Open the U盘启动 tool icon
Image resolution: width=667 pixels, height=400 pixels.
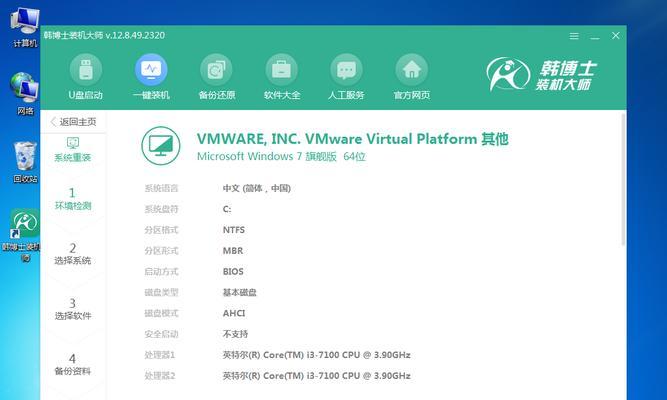pos(86,70)
